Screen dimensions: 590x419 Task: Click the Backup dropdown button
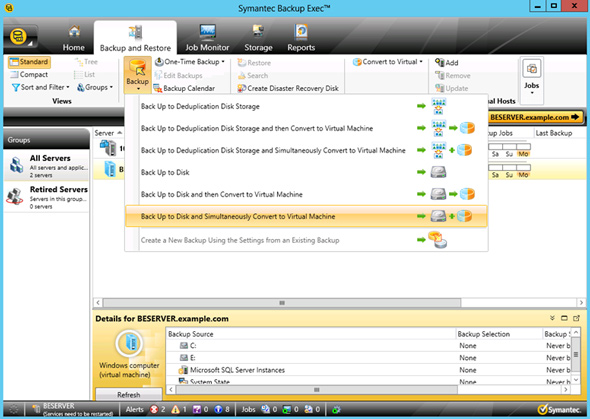pyautogui.click(x=138, y=74)
